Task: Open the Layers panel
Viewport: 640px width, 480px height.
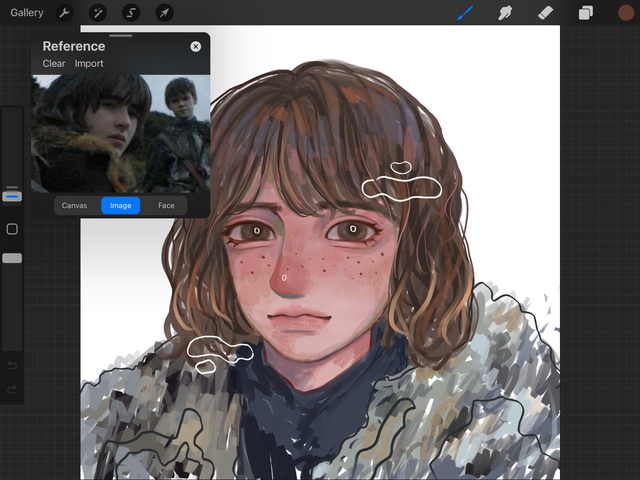Action: point(586,13)
